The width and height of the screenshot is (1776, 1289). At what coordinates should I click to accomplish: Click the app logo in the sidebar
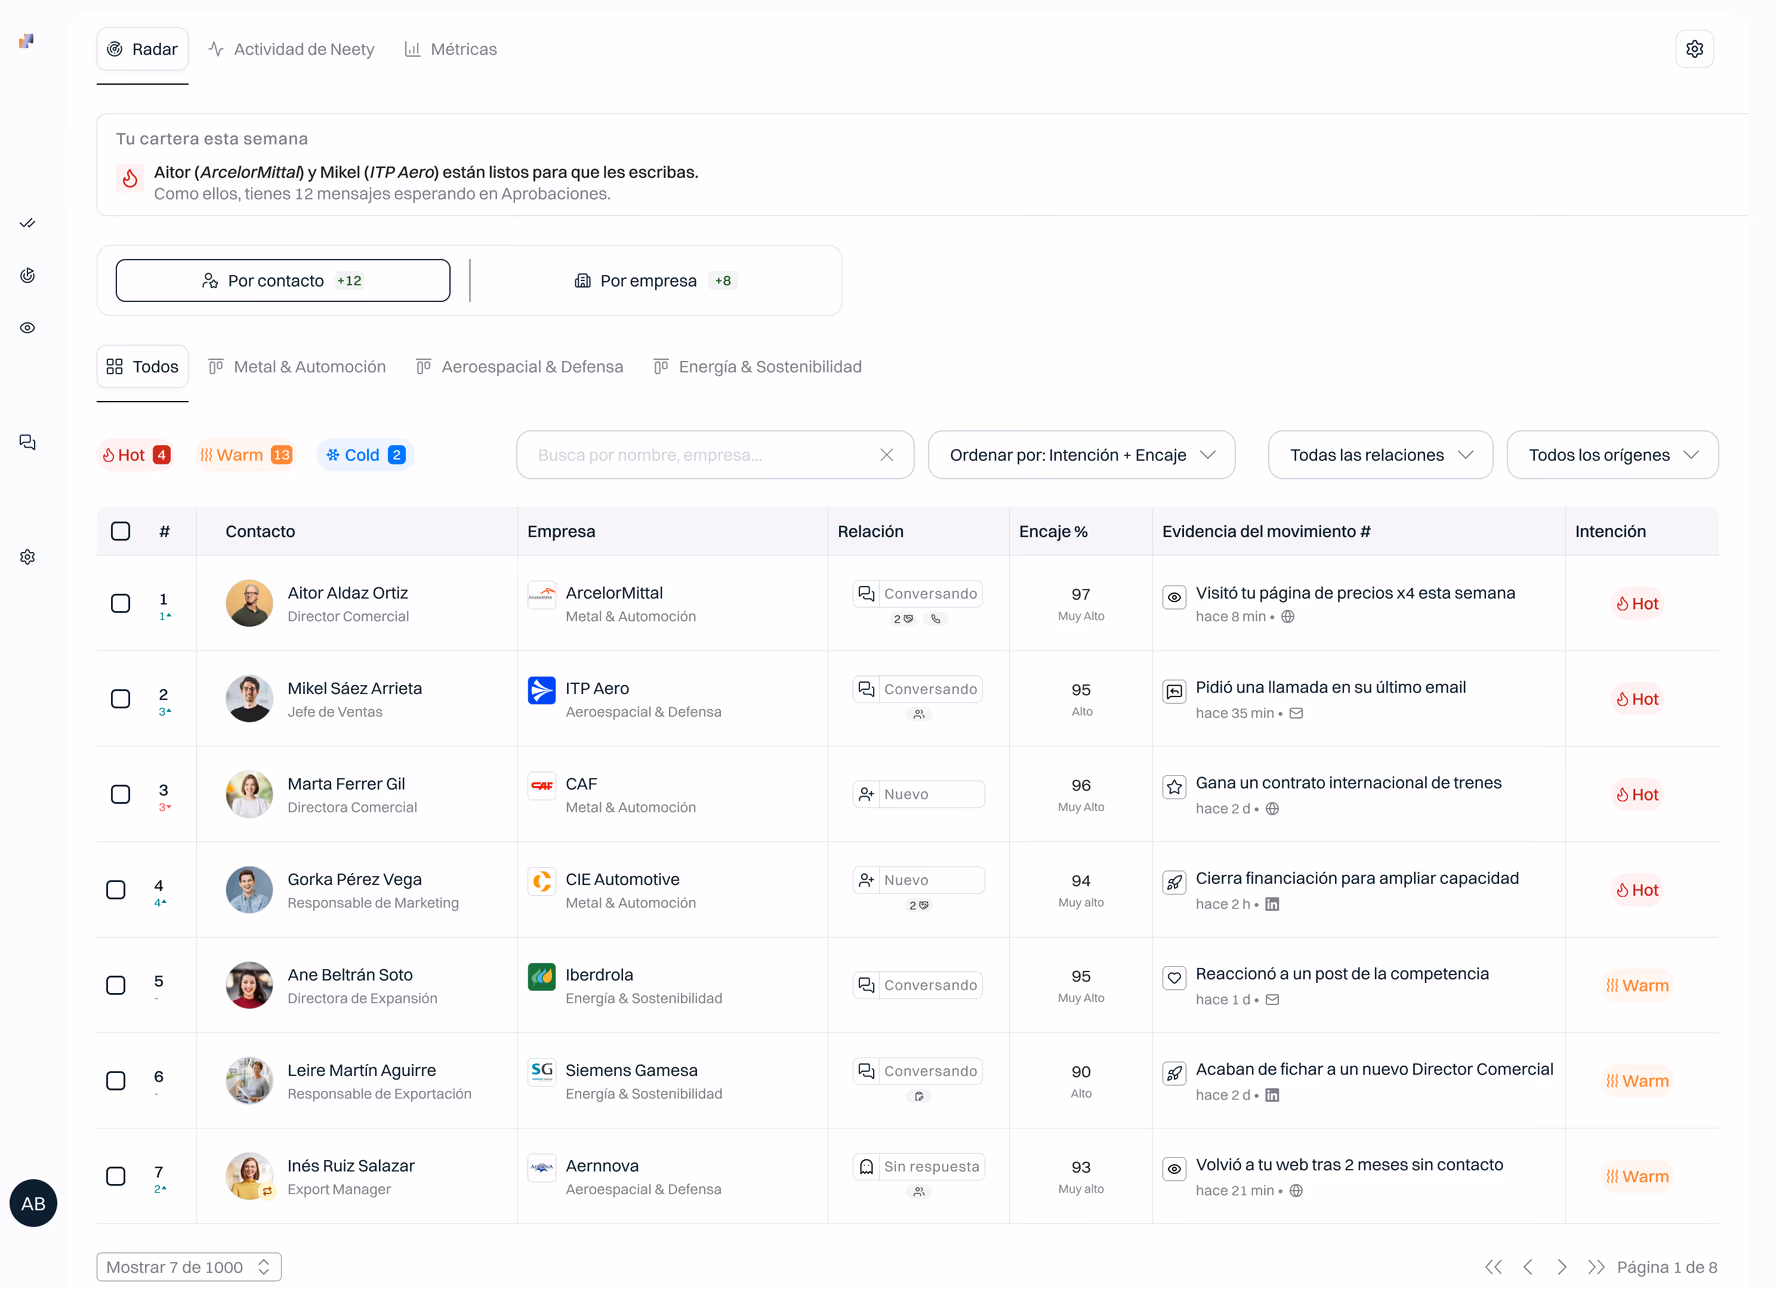[x=26, y=41]
